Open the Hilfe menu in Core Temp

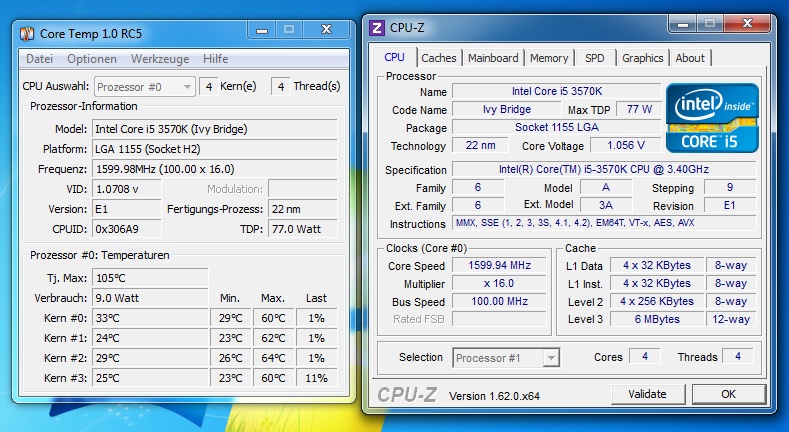click(x=215, y=59)
